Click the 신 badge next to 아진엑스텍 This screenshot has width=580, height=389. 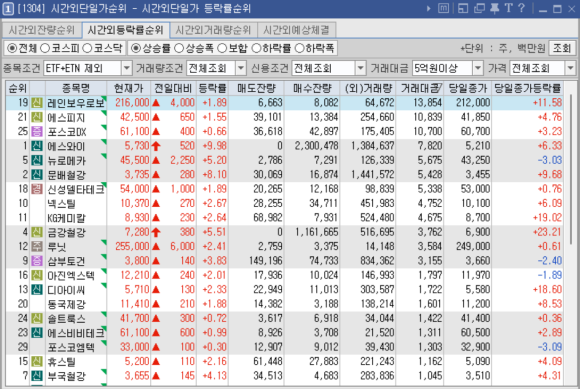pyautogui.click(x=37, y=275)
